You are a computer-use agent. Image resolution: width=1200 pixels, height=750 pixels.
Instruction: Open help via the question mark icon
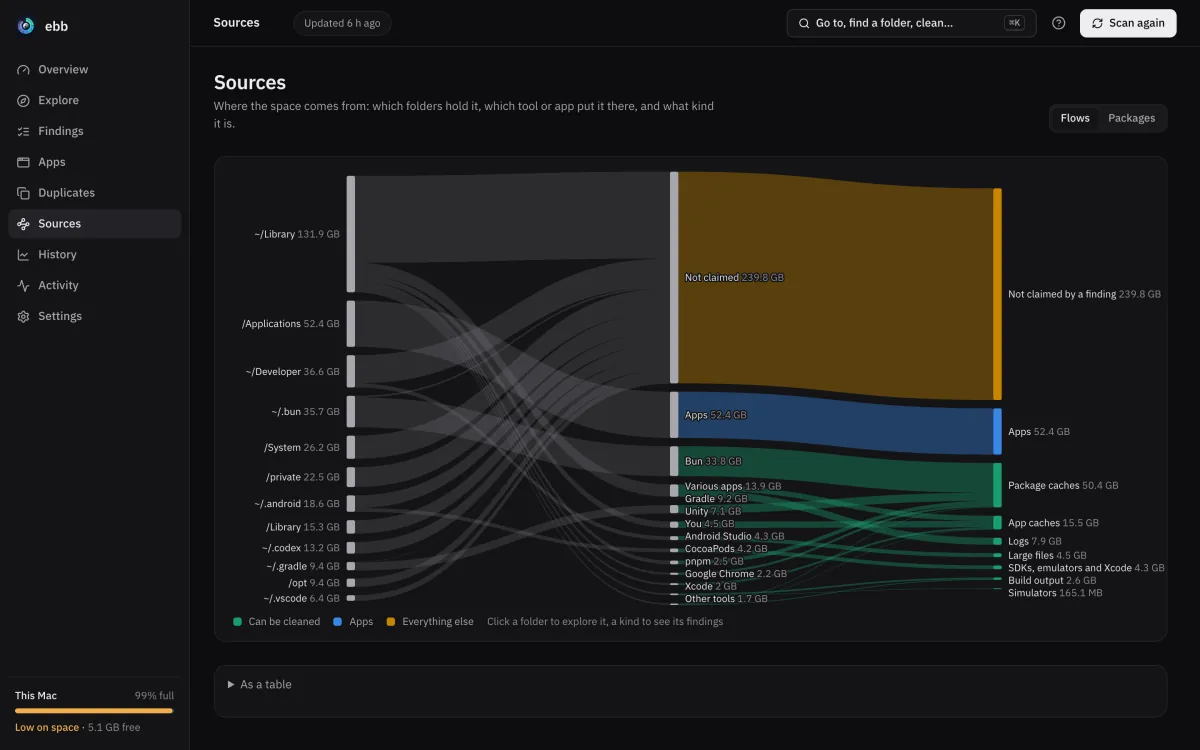point(1059,23)
